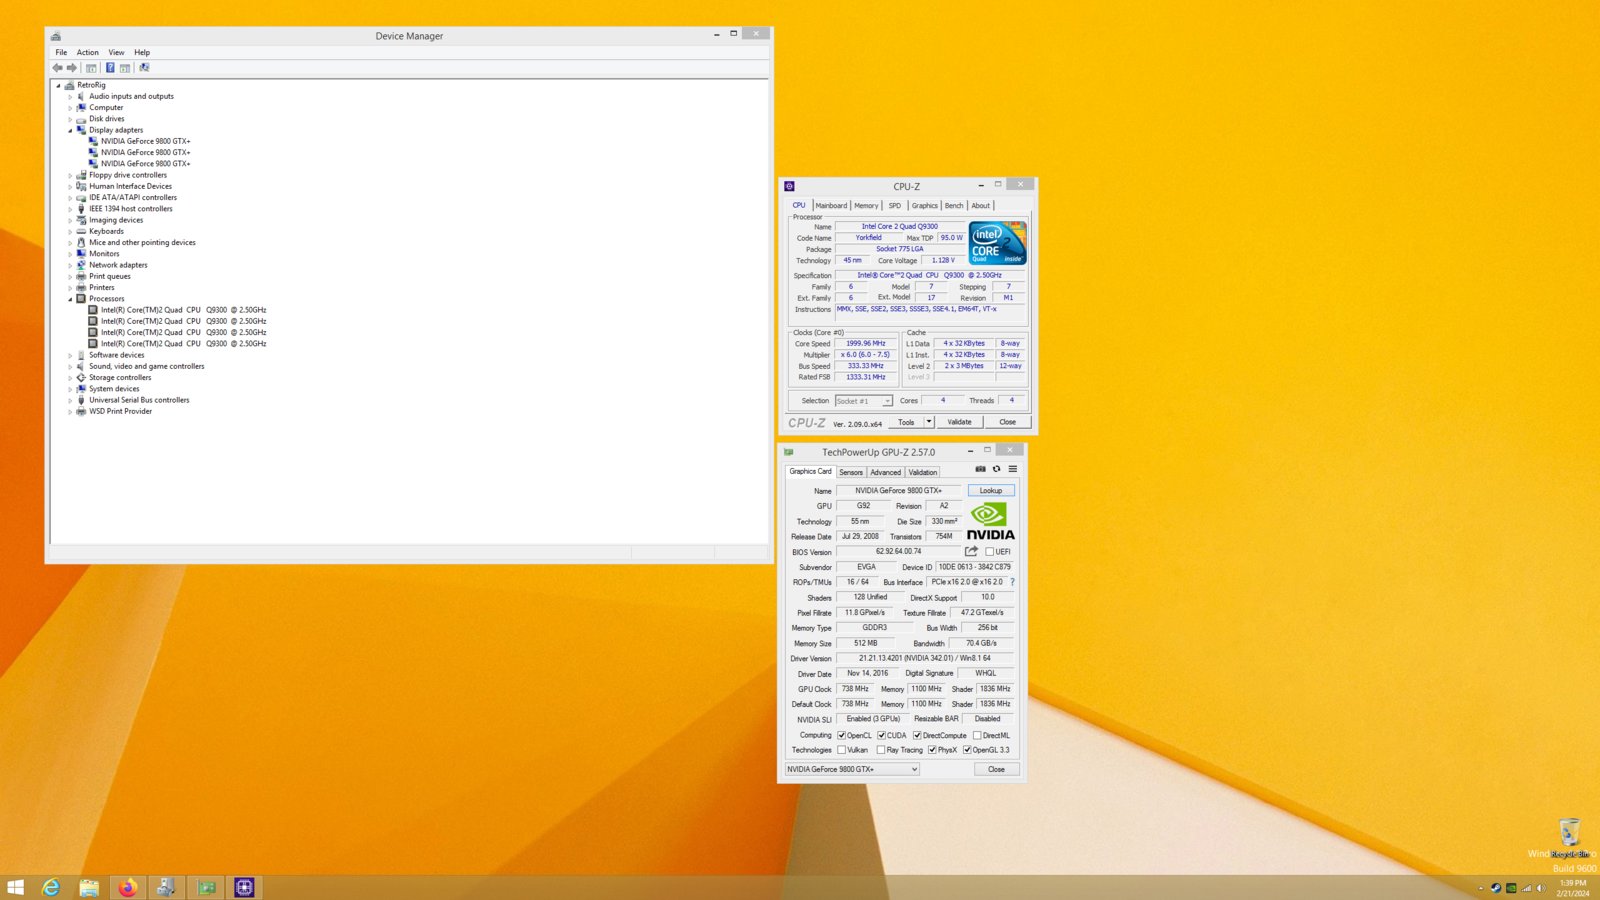Open the Windows Start button

pyautogui.click(x=15, y=887)
